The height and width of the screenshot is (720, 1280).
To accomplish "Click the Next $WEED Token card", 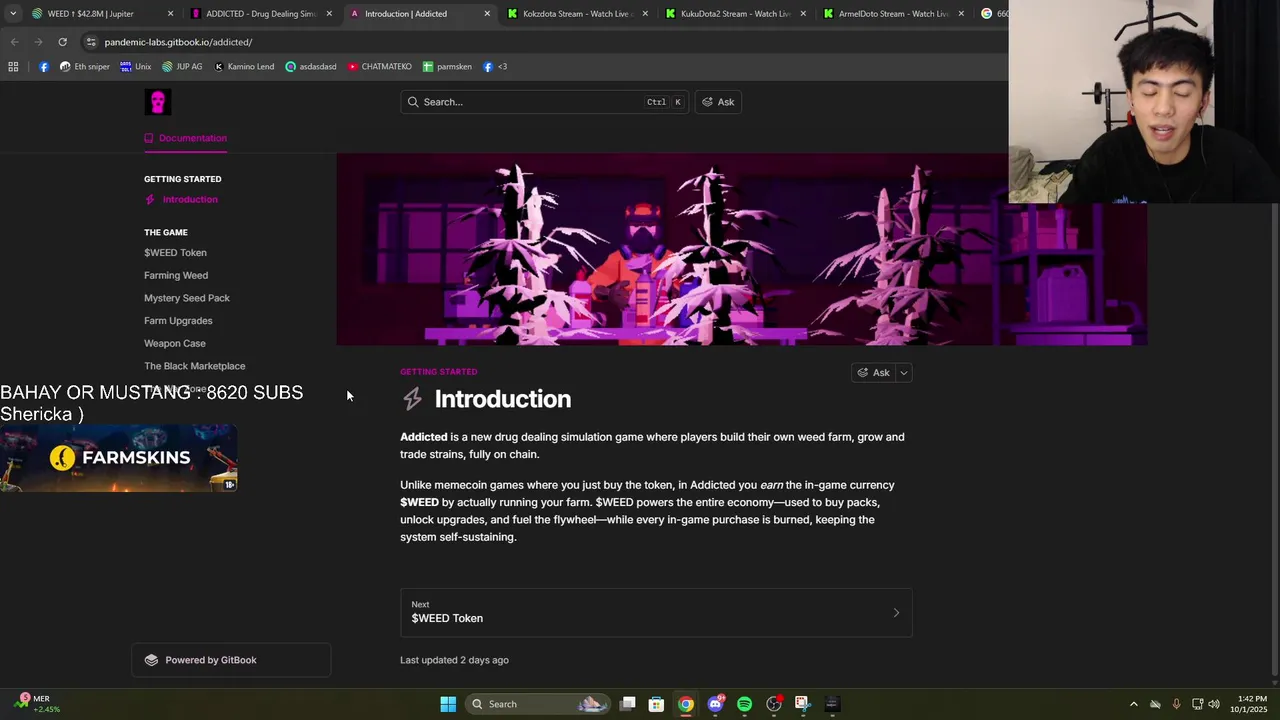I will (x=656, y=612).
